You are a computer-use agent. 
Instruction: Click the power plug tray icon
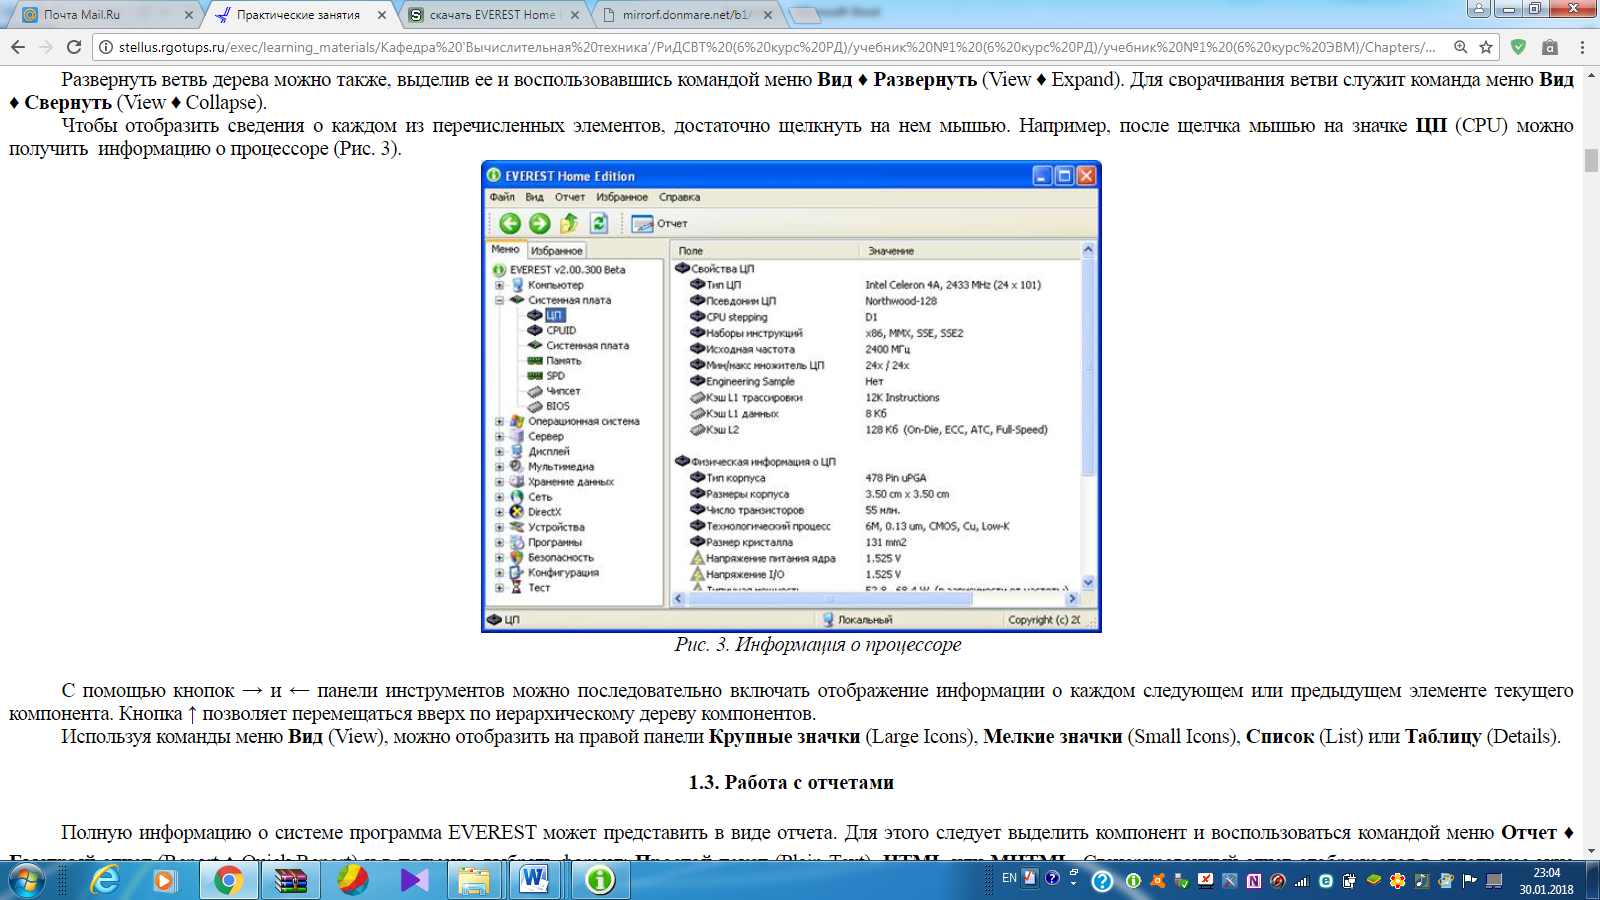[x=1349, y=881]
